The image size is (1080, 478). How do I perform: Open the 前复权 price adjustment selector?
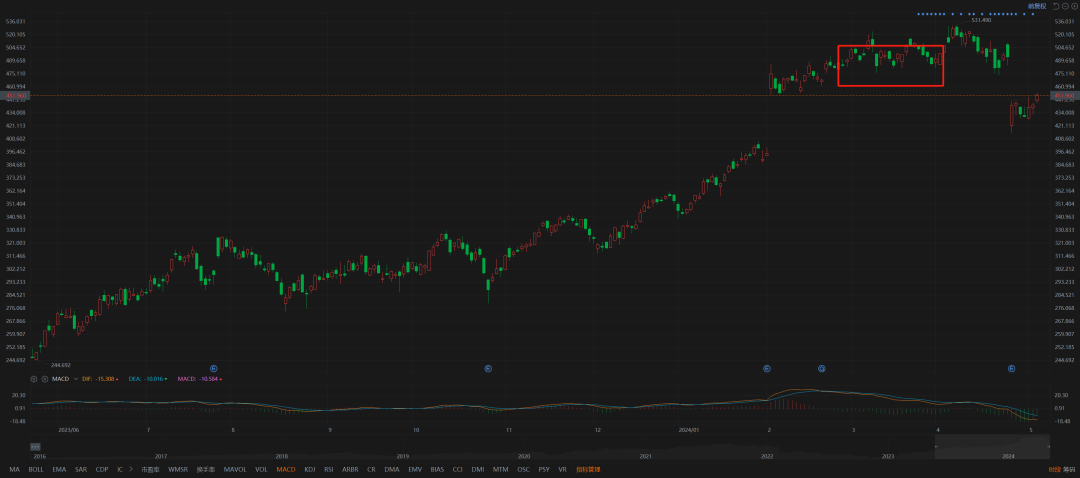tap(1035, 6)
